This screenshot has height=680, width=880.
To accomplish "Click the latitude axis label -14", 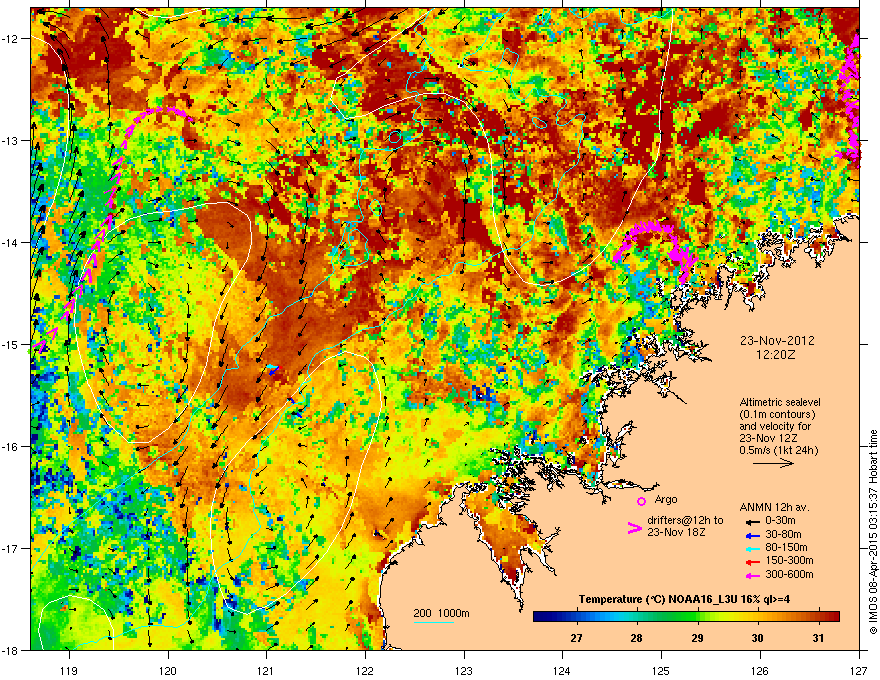I will coord(11,242).
